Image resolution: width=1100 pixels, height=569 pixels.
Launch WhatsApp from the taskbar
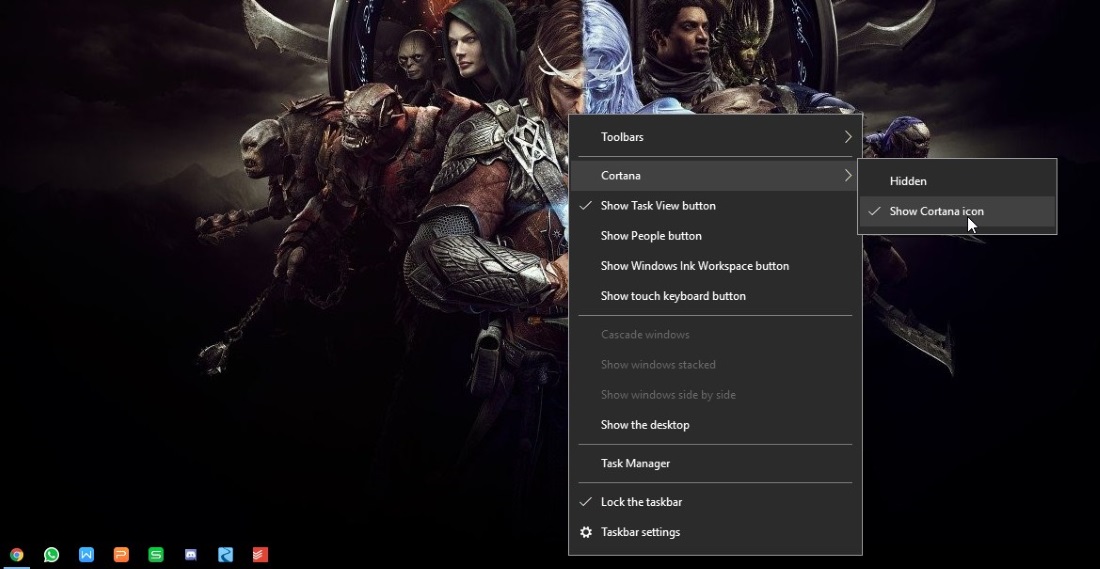(51, 555)
